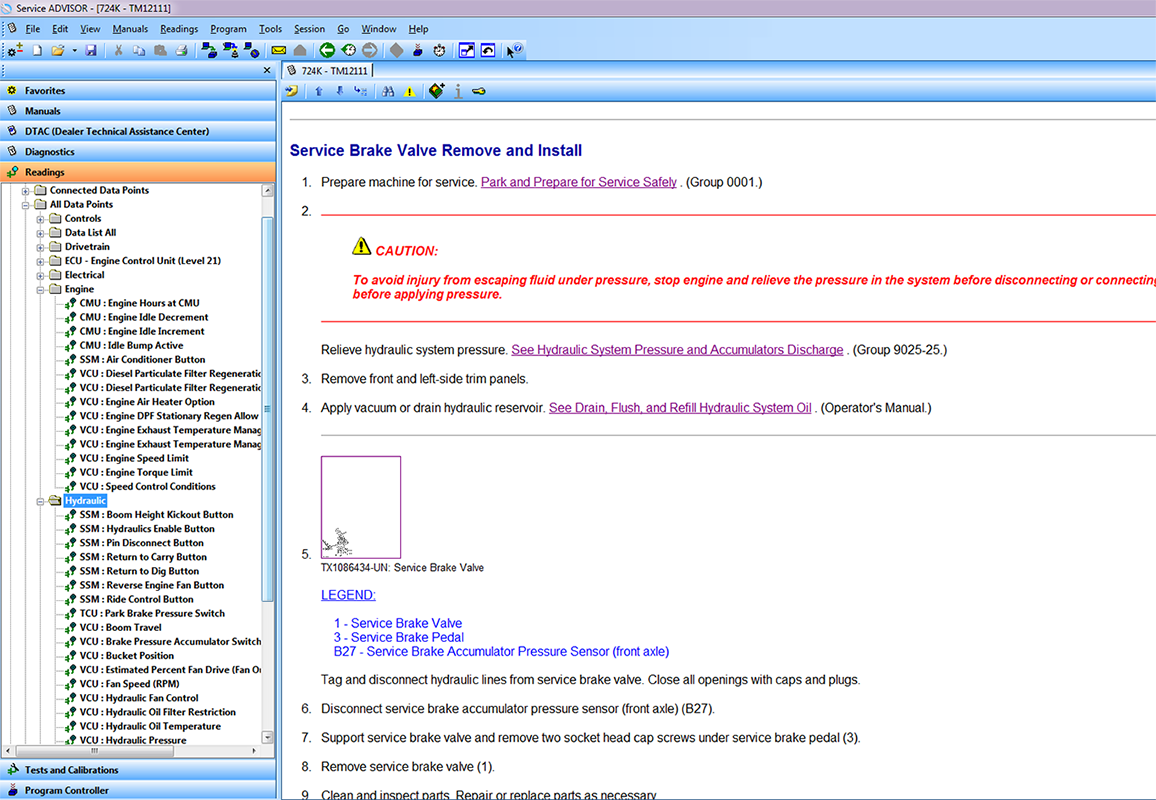
Task: Expand the Controls folder
Action: click(x=41, y=219)
